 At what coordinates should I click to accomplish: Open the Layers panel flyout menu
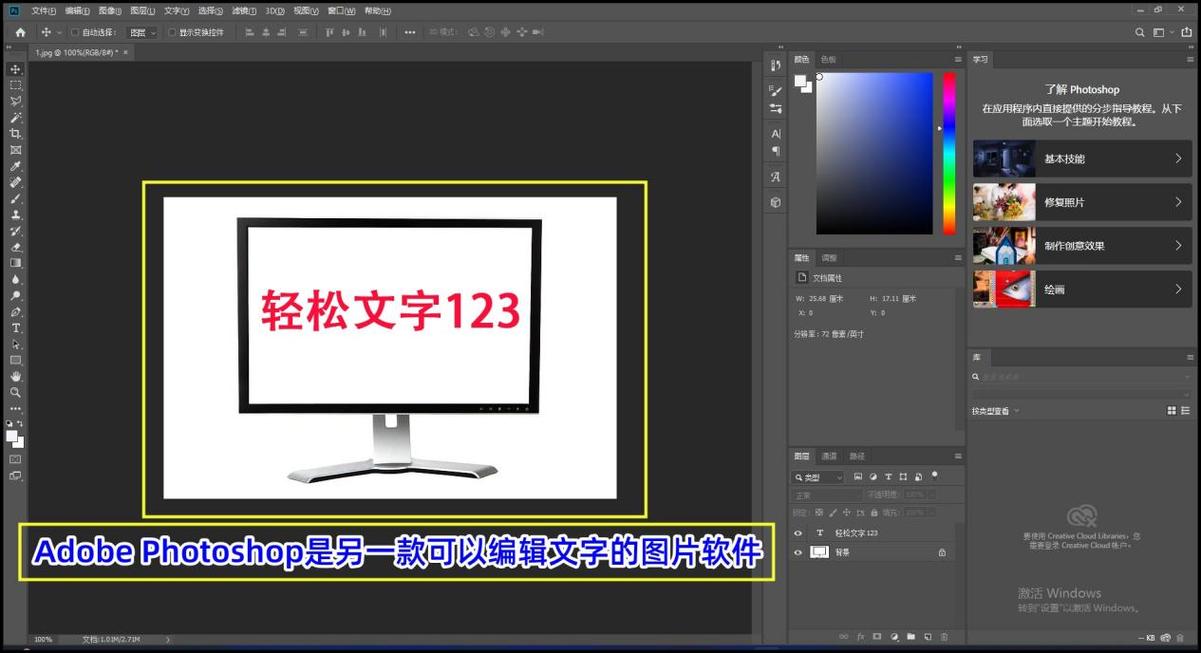coord(958,456)
